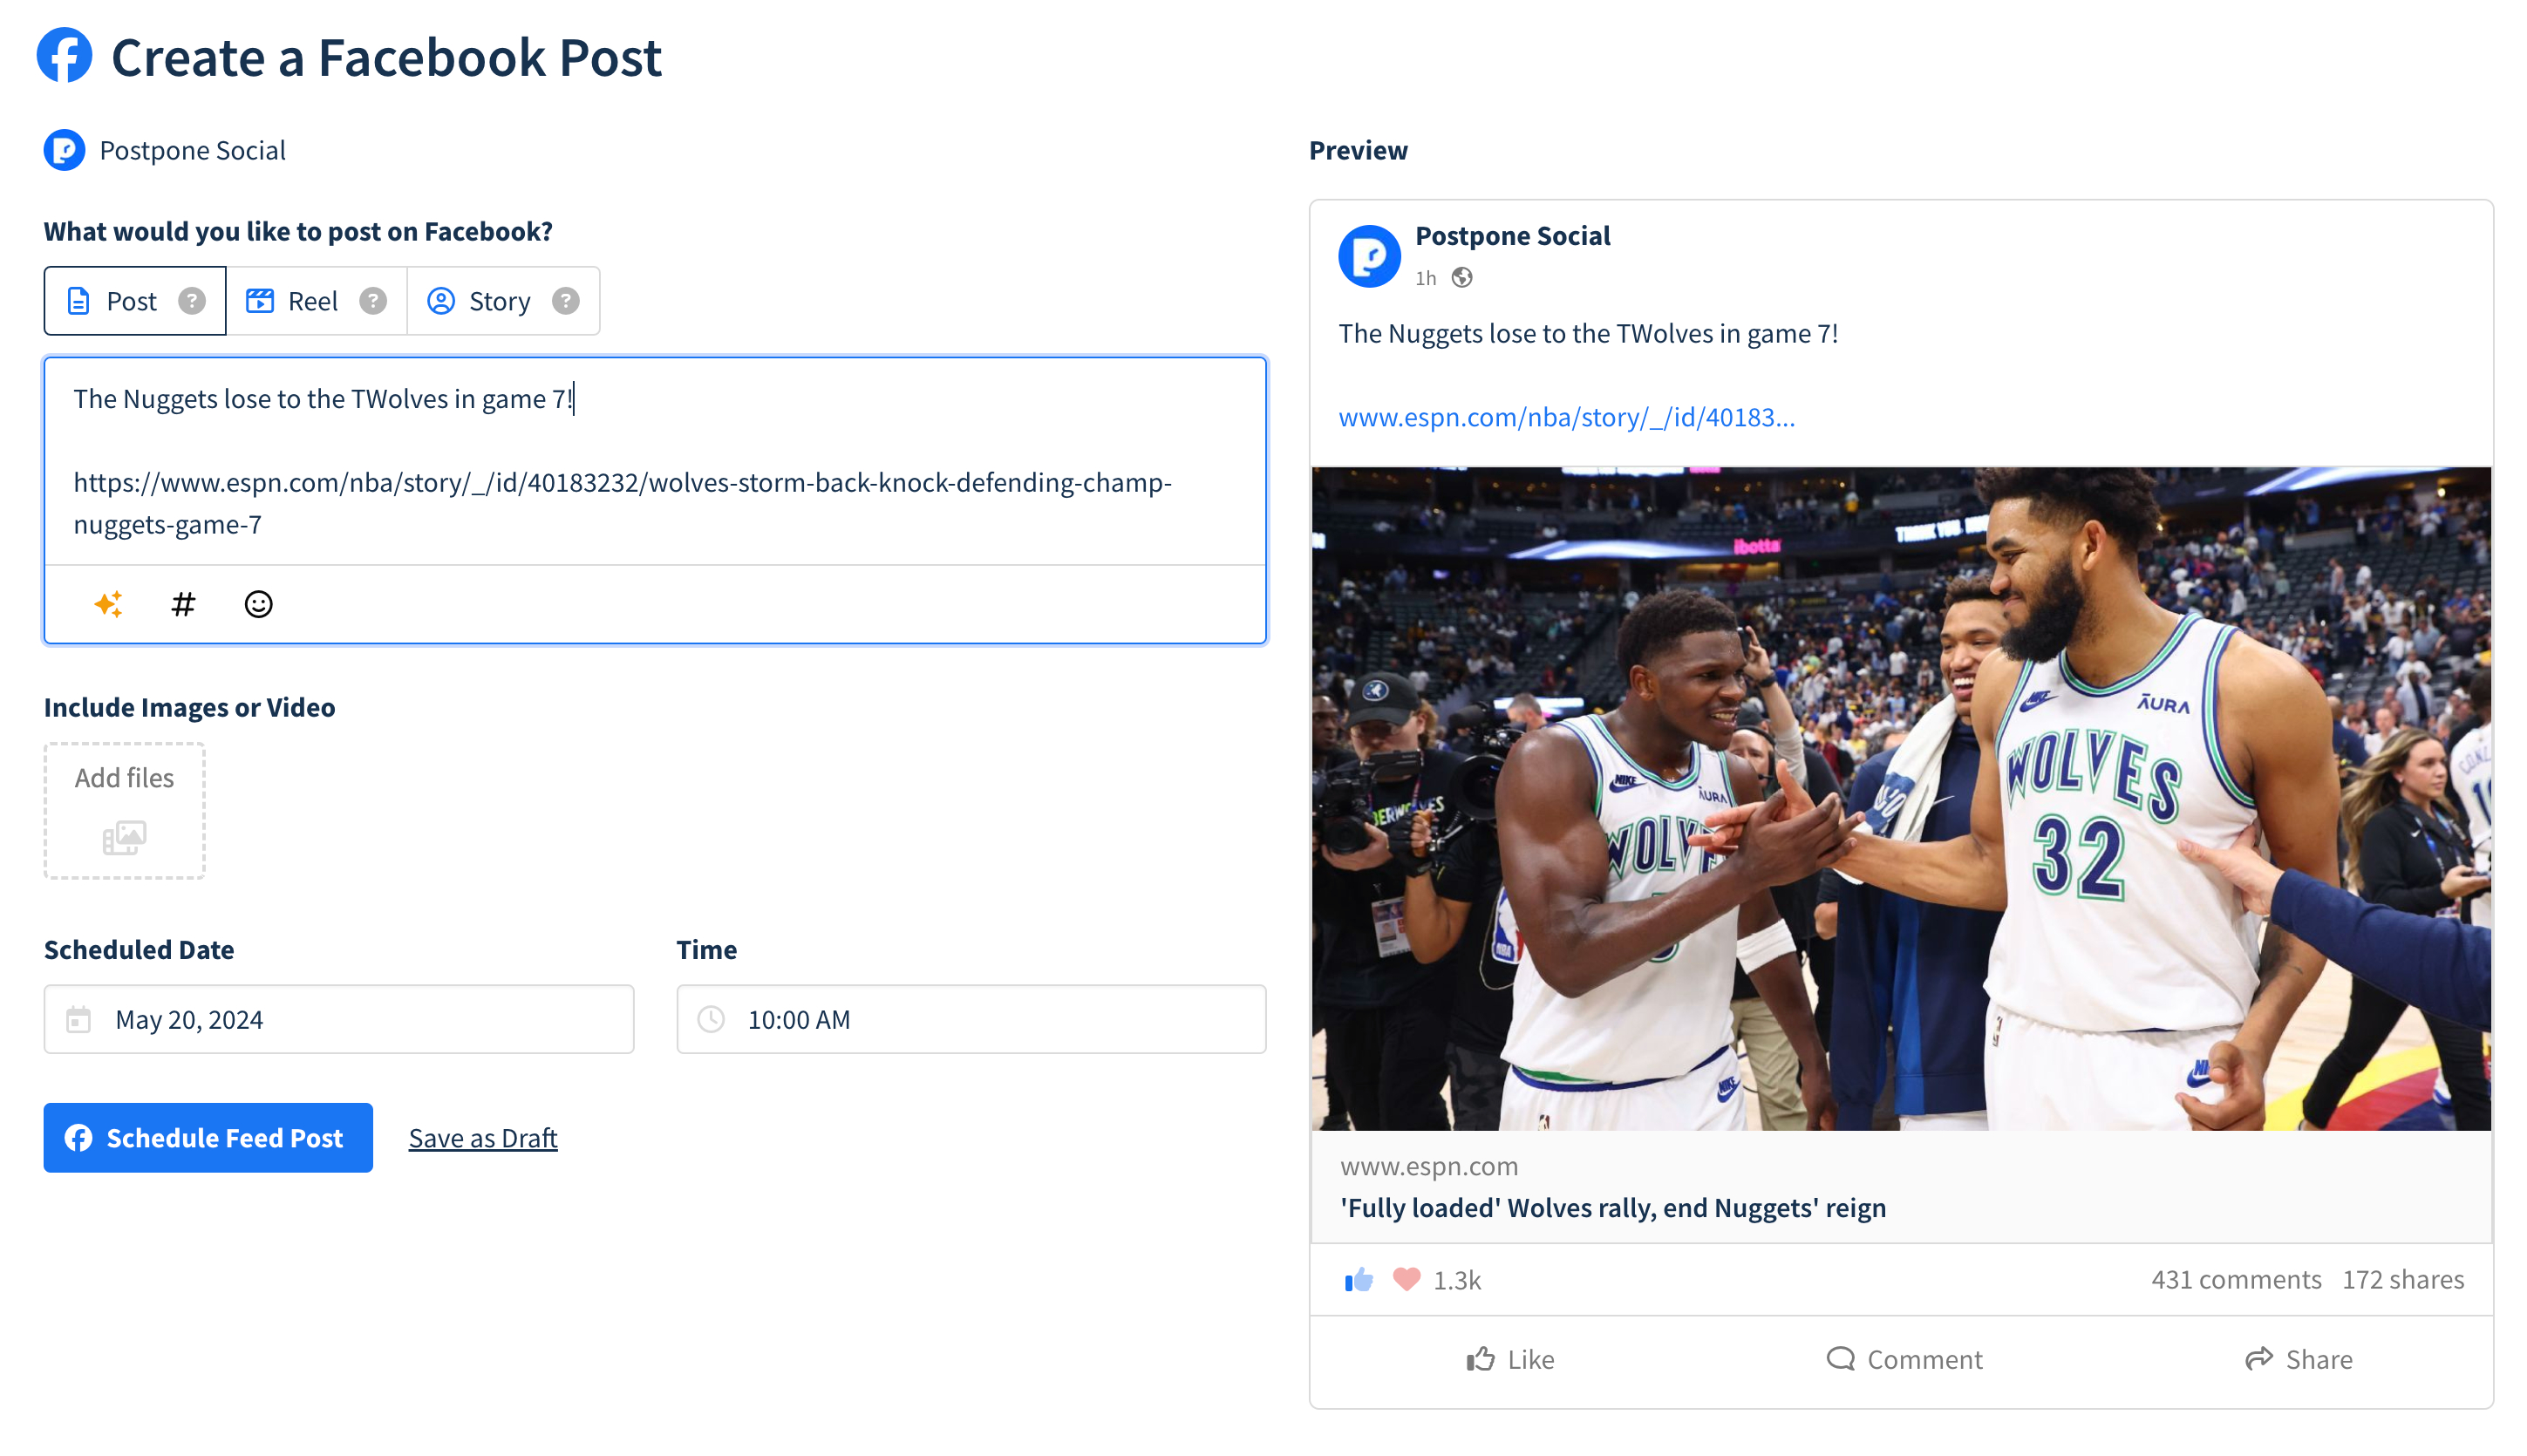Click the Postpone Social account avatar on the left
2527x1456 pixels.
pyautogui.click(x=64, y=150)
